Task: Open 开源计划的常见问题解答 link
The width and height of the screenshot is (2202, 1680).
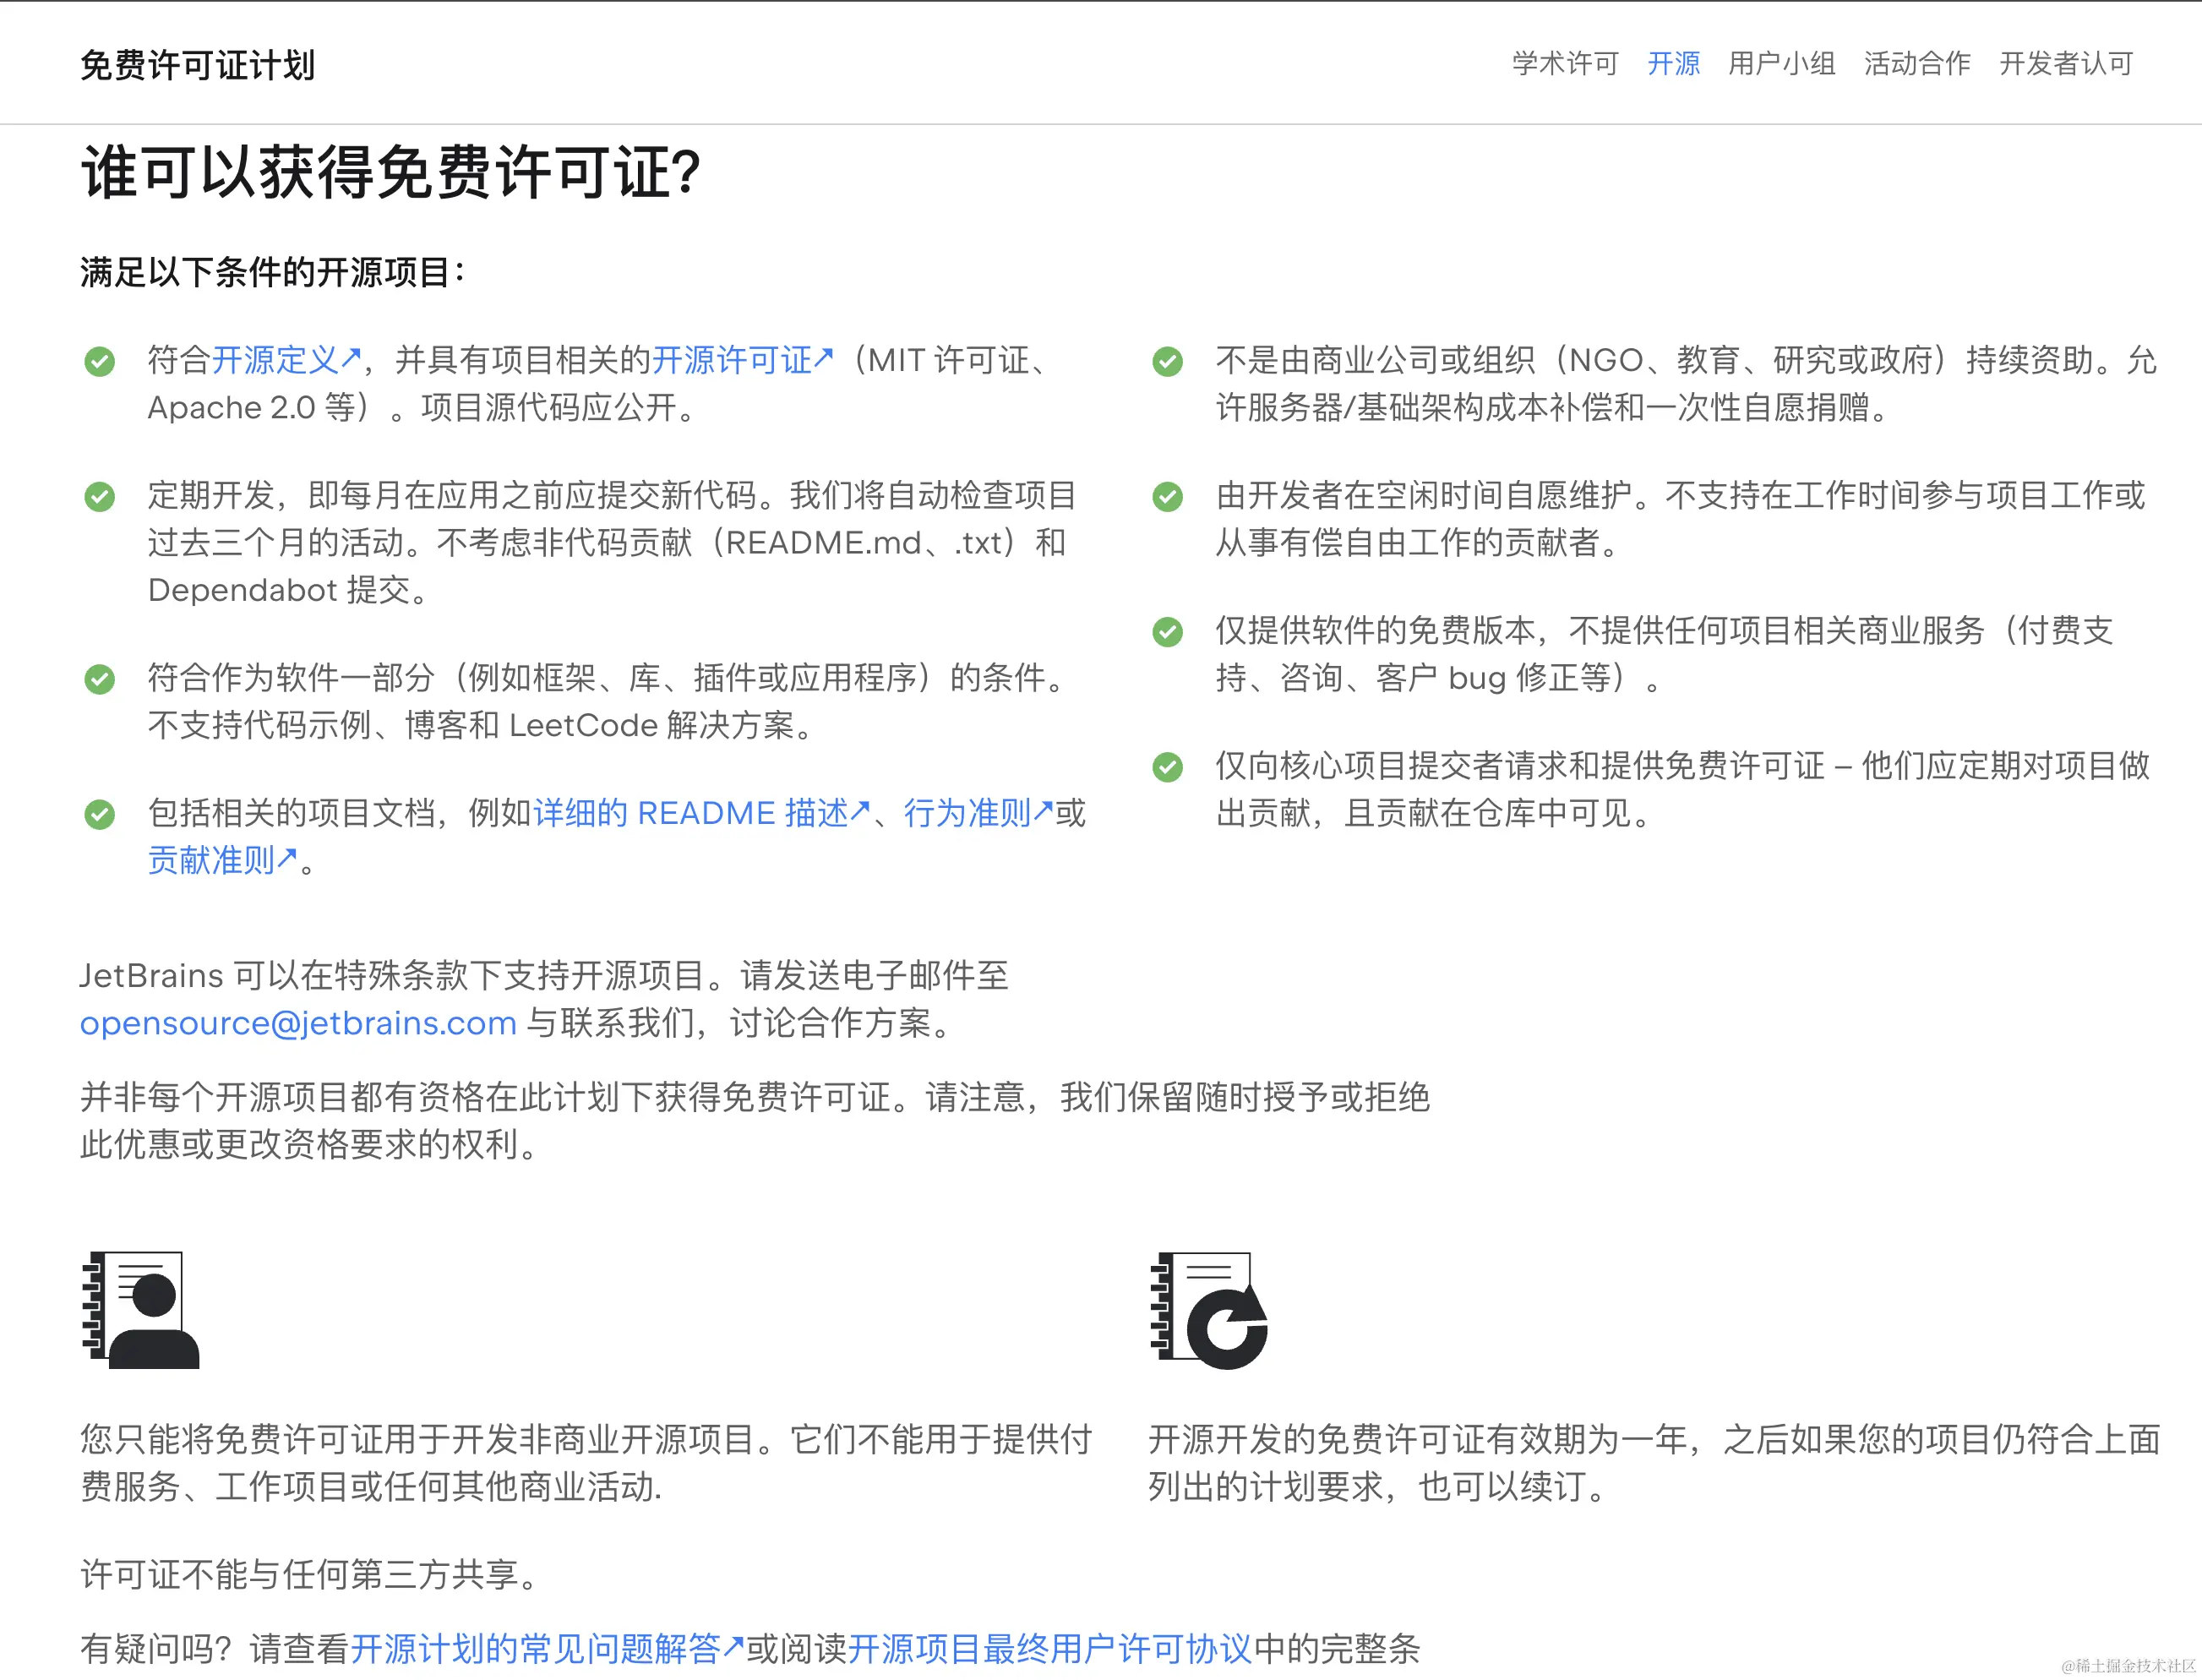Action: pos(546,1648)
